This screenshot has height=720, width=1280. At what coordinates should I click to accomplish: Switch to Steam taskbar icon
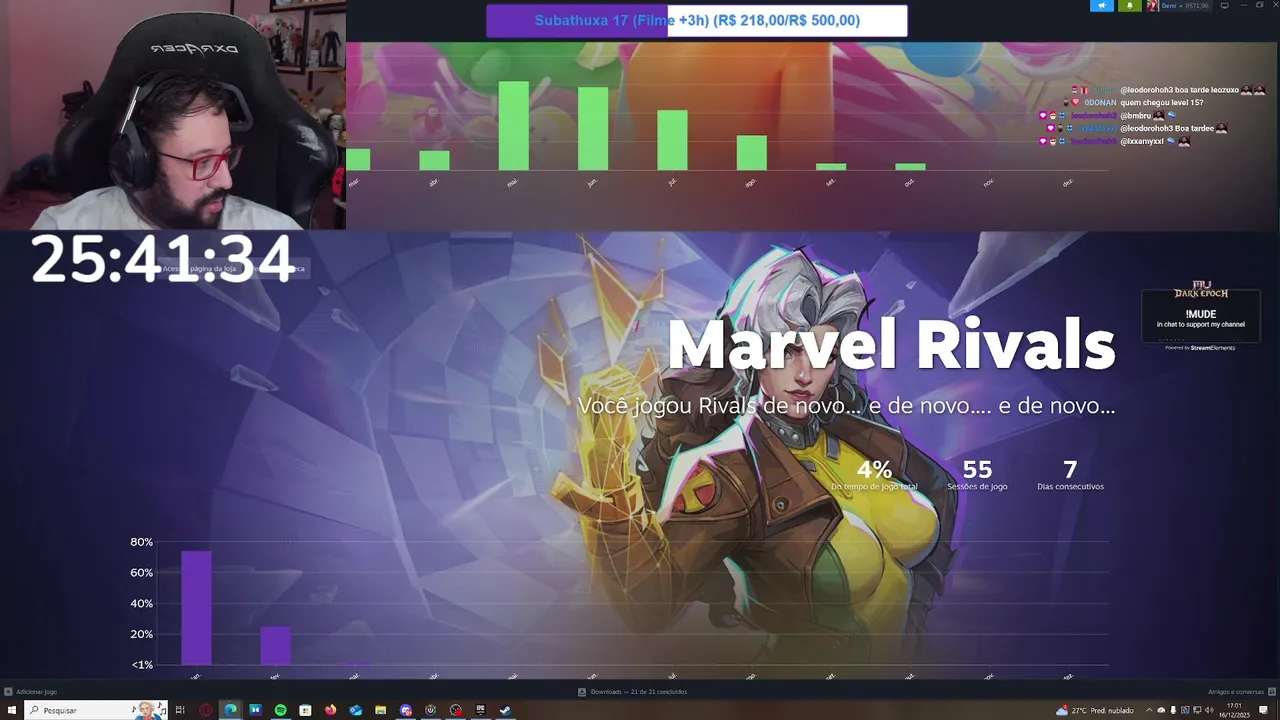coord(505,710)
